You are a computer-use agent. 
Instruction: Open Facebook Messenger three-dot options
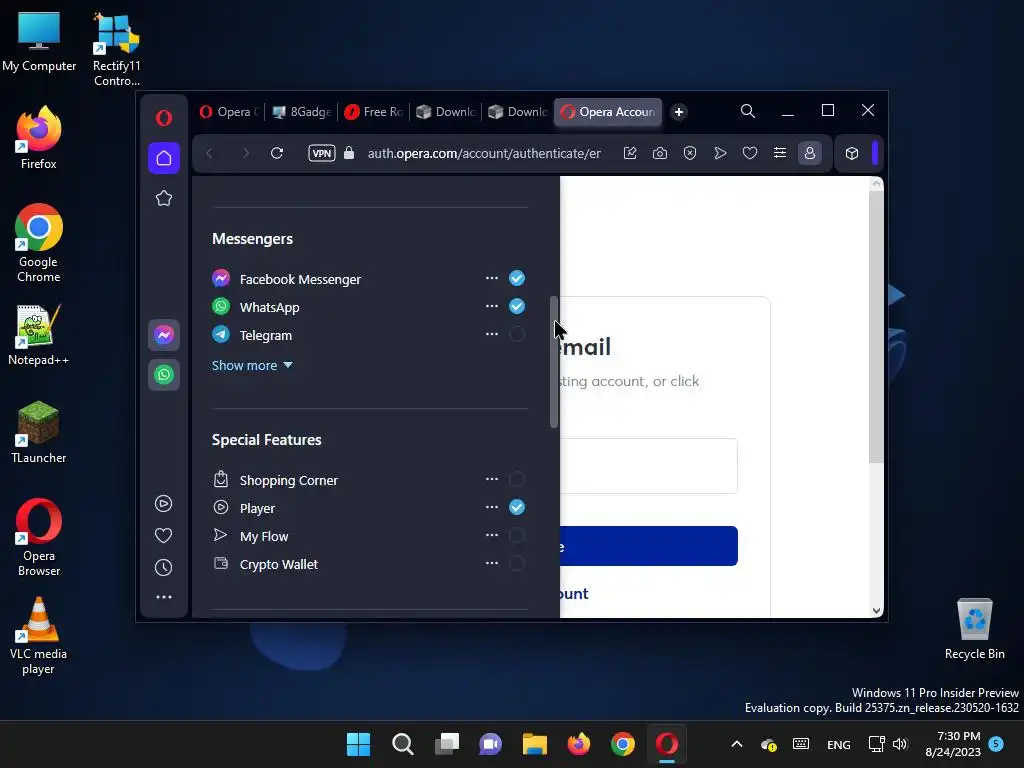point(492,278)
